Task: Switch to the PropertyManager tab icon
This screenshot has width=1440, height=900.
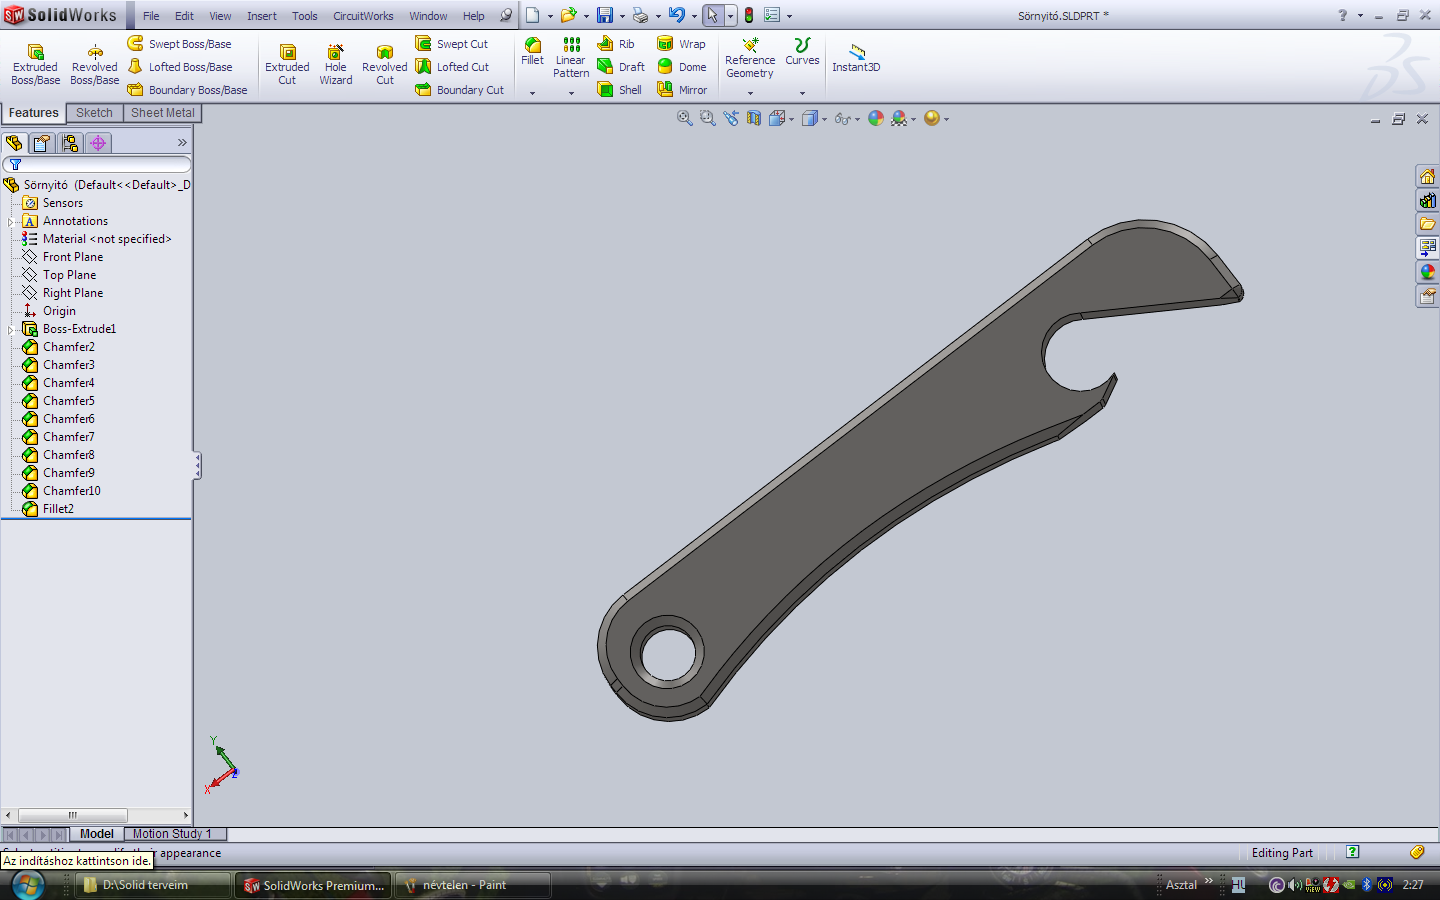Action: tap(42, 143)
